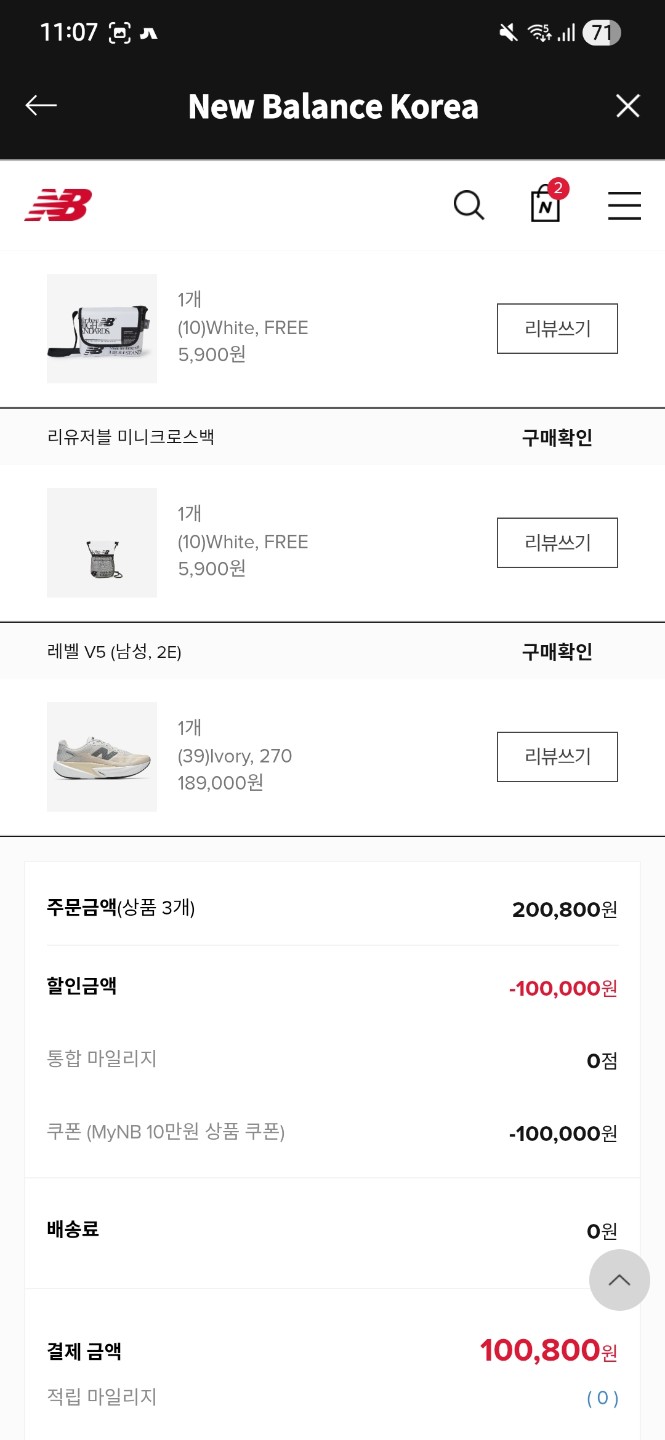Tap the 적립 마일리지 (0) value
The height and width of the screenshot is (1440, 665).
pyautogui.click(x=602, y=1398)
